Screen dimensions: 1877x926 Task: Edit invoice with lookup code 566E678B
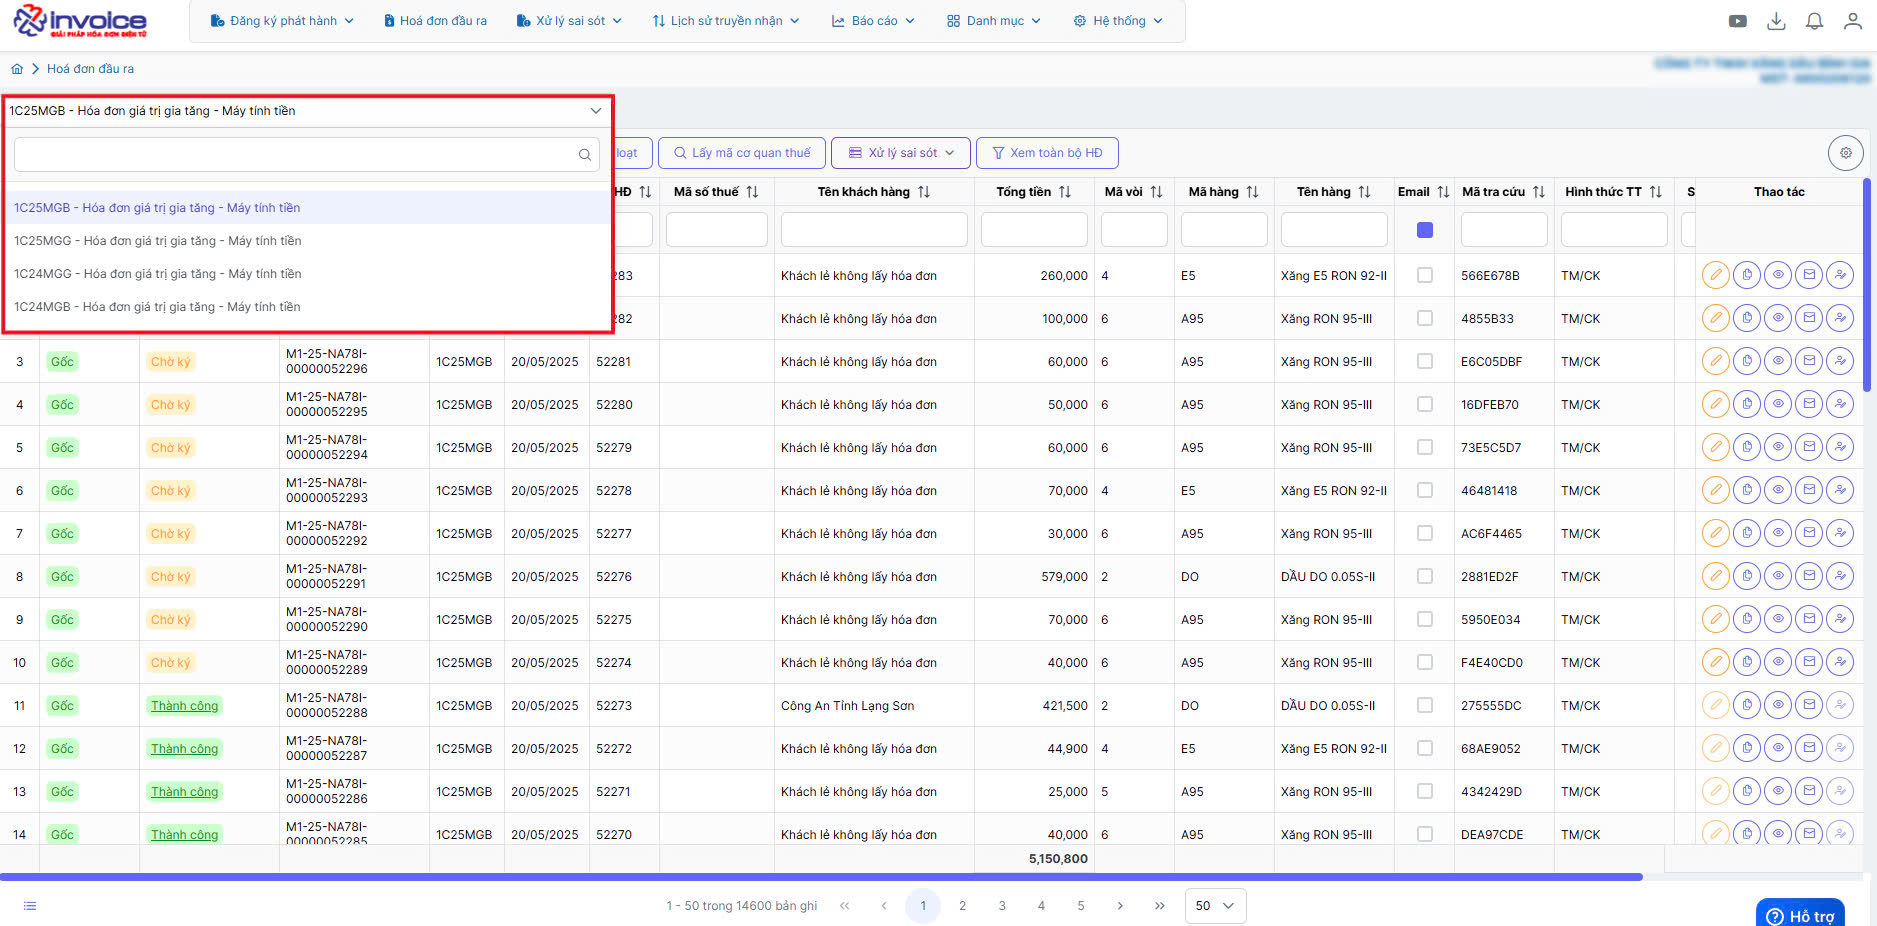tap(1716, 275)
